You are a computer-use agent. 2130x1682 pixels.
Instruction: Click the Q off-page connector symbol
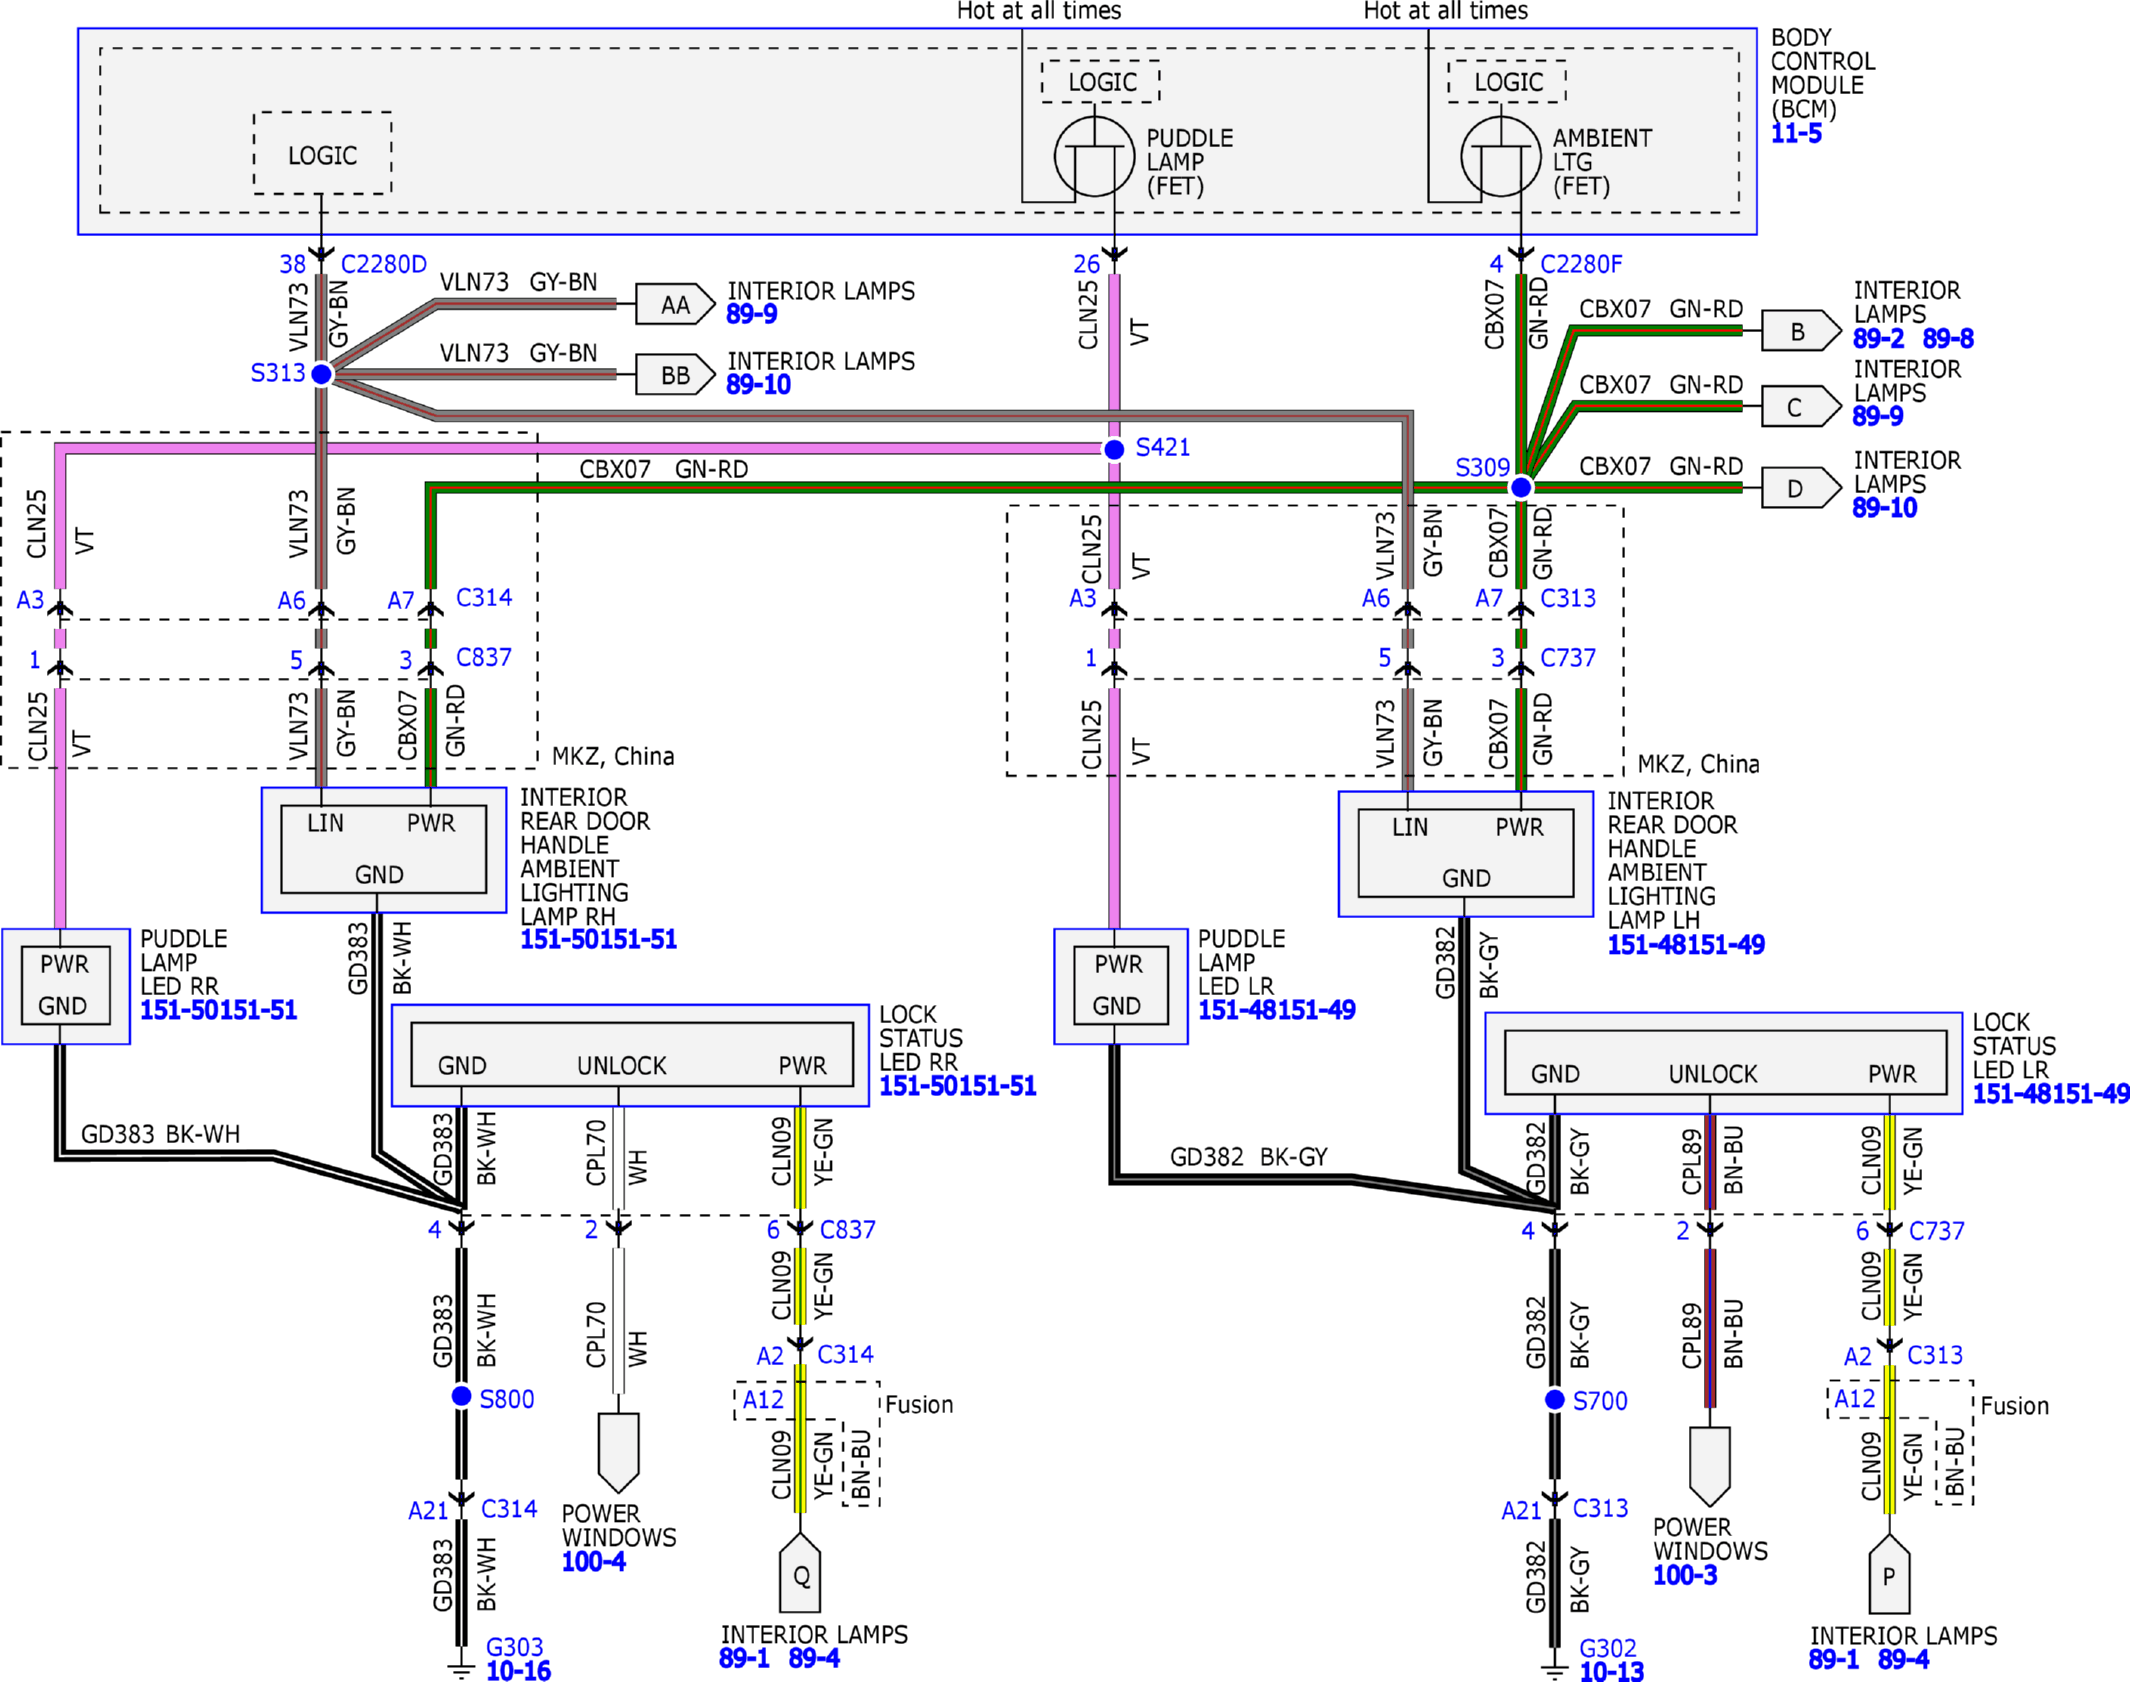pyautogui.click(x=800, y=1574)
